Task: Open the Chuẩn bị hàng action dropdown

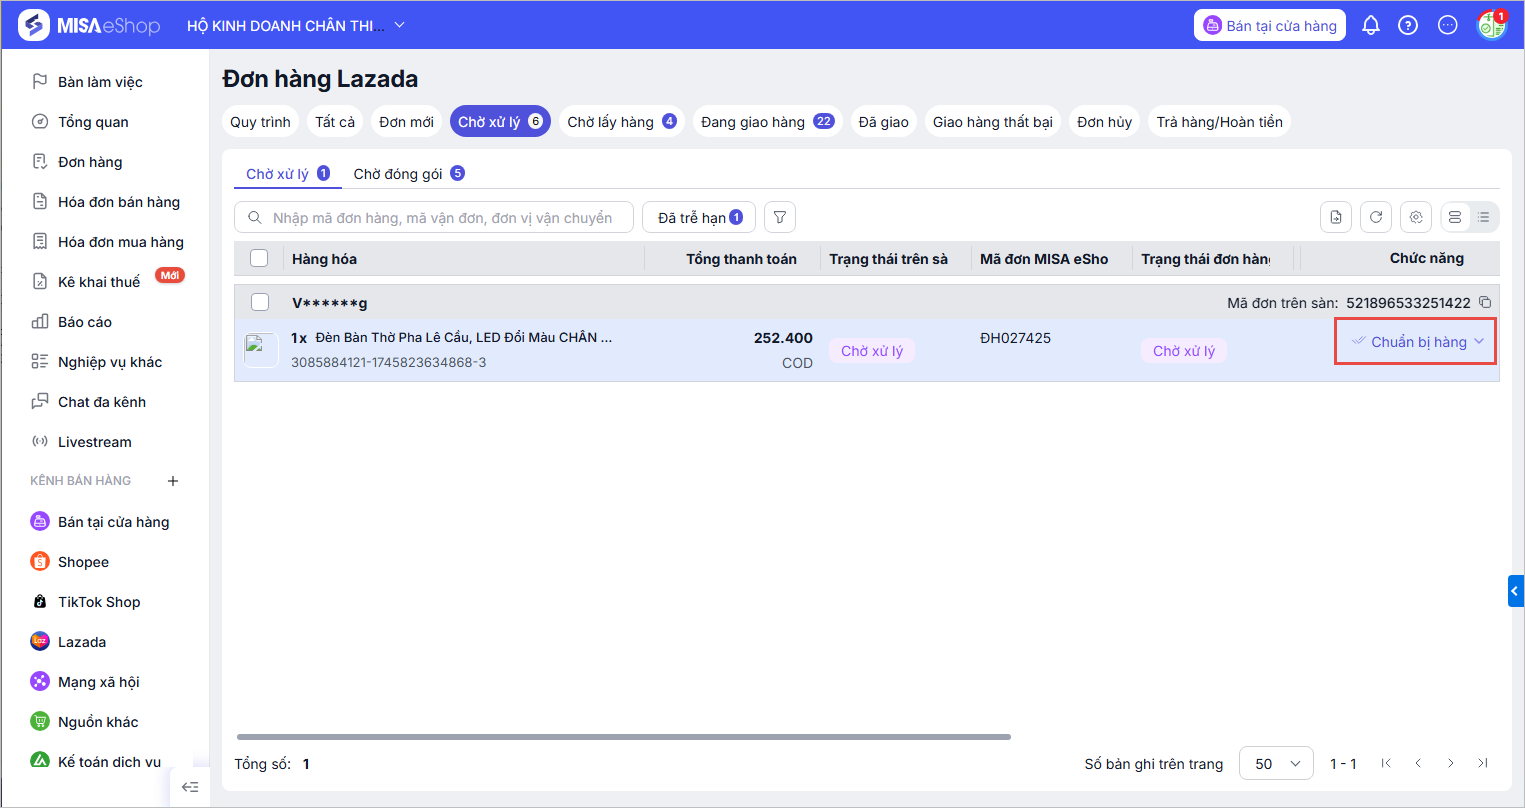Action: pos(1416,342)
